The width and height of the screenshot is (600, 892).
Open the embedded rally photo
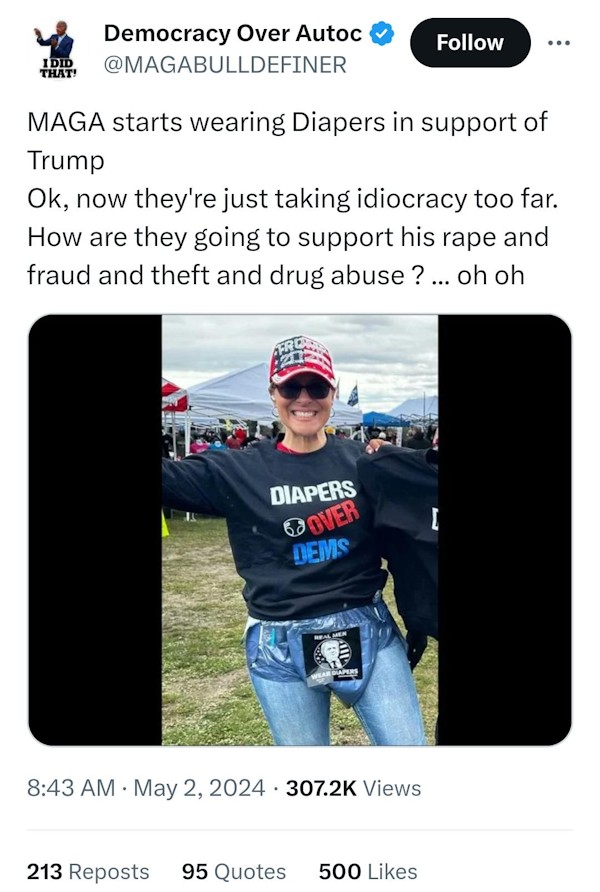(x=300, y=530)
